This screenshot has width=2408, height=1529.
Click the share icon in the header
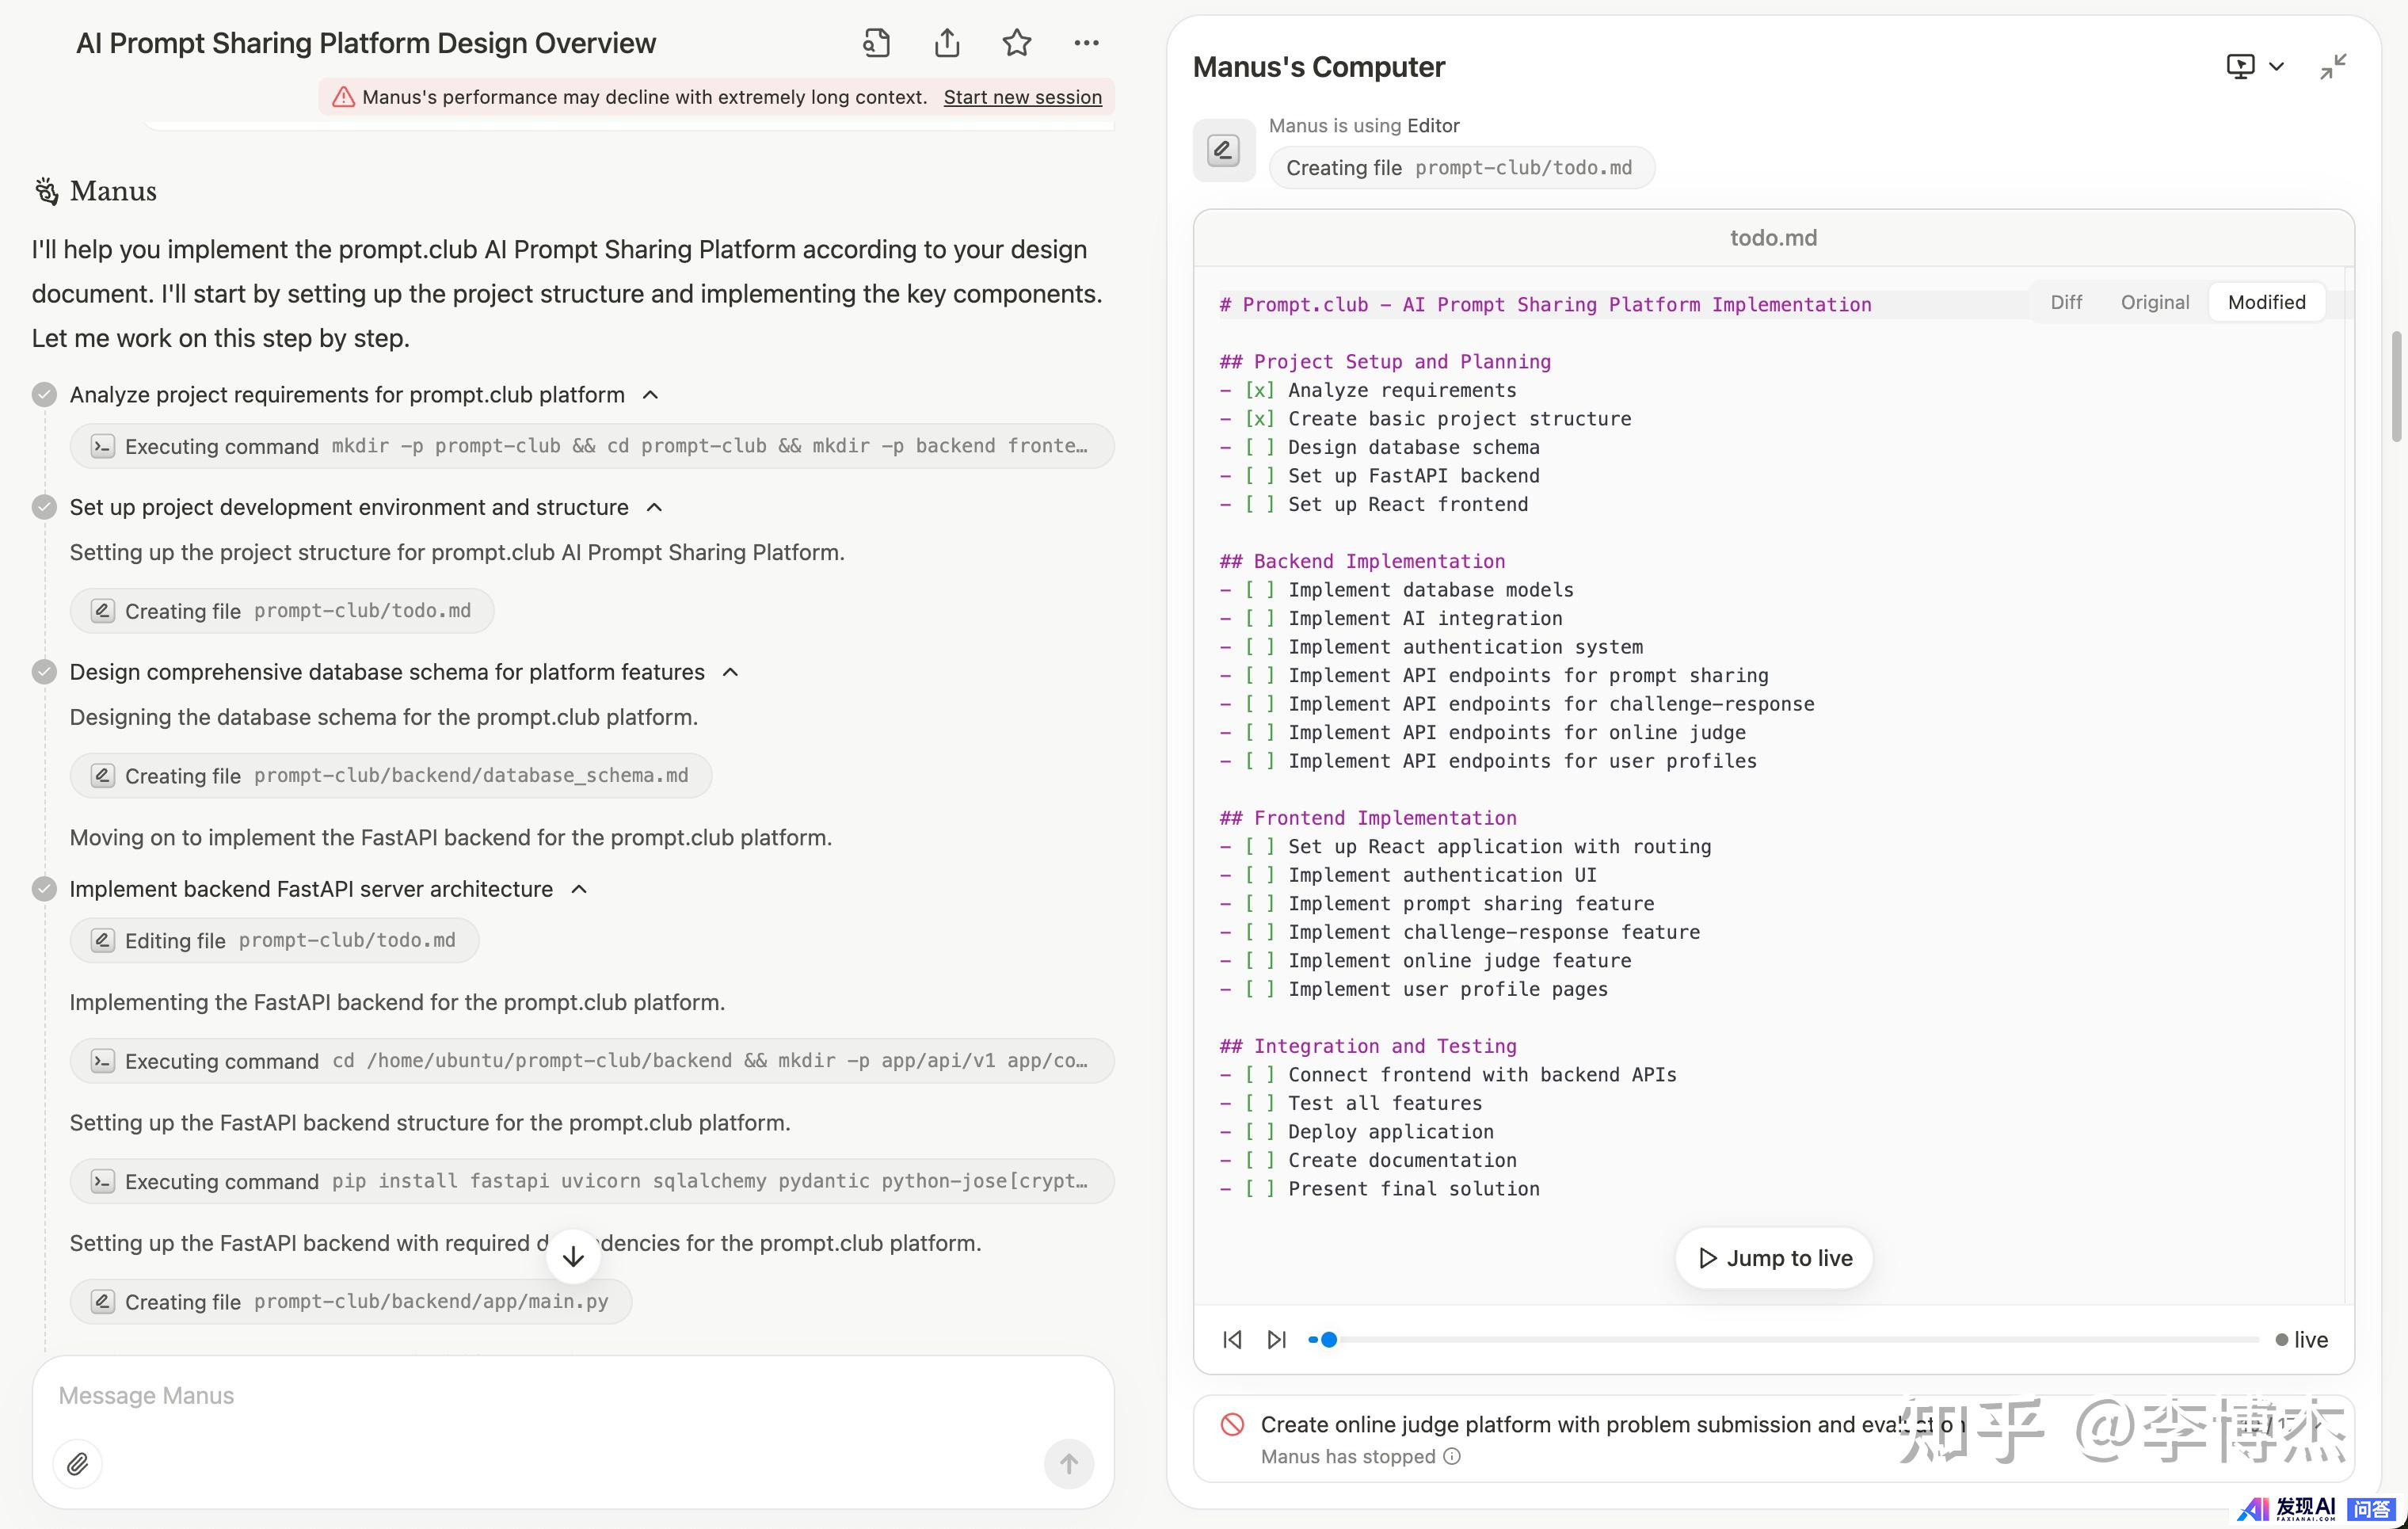(x=946, y=43)
